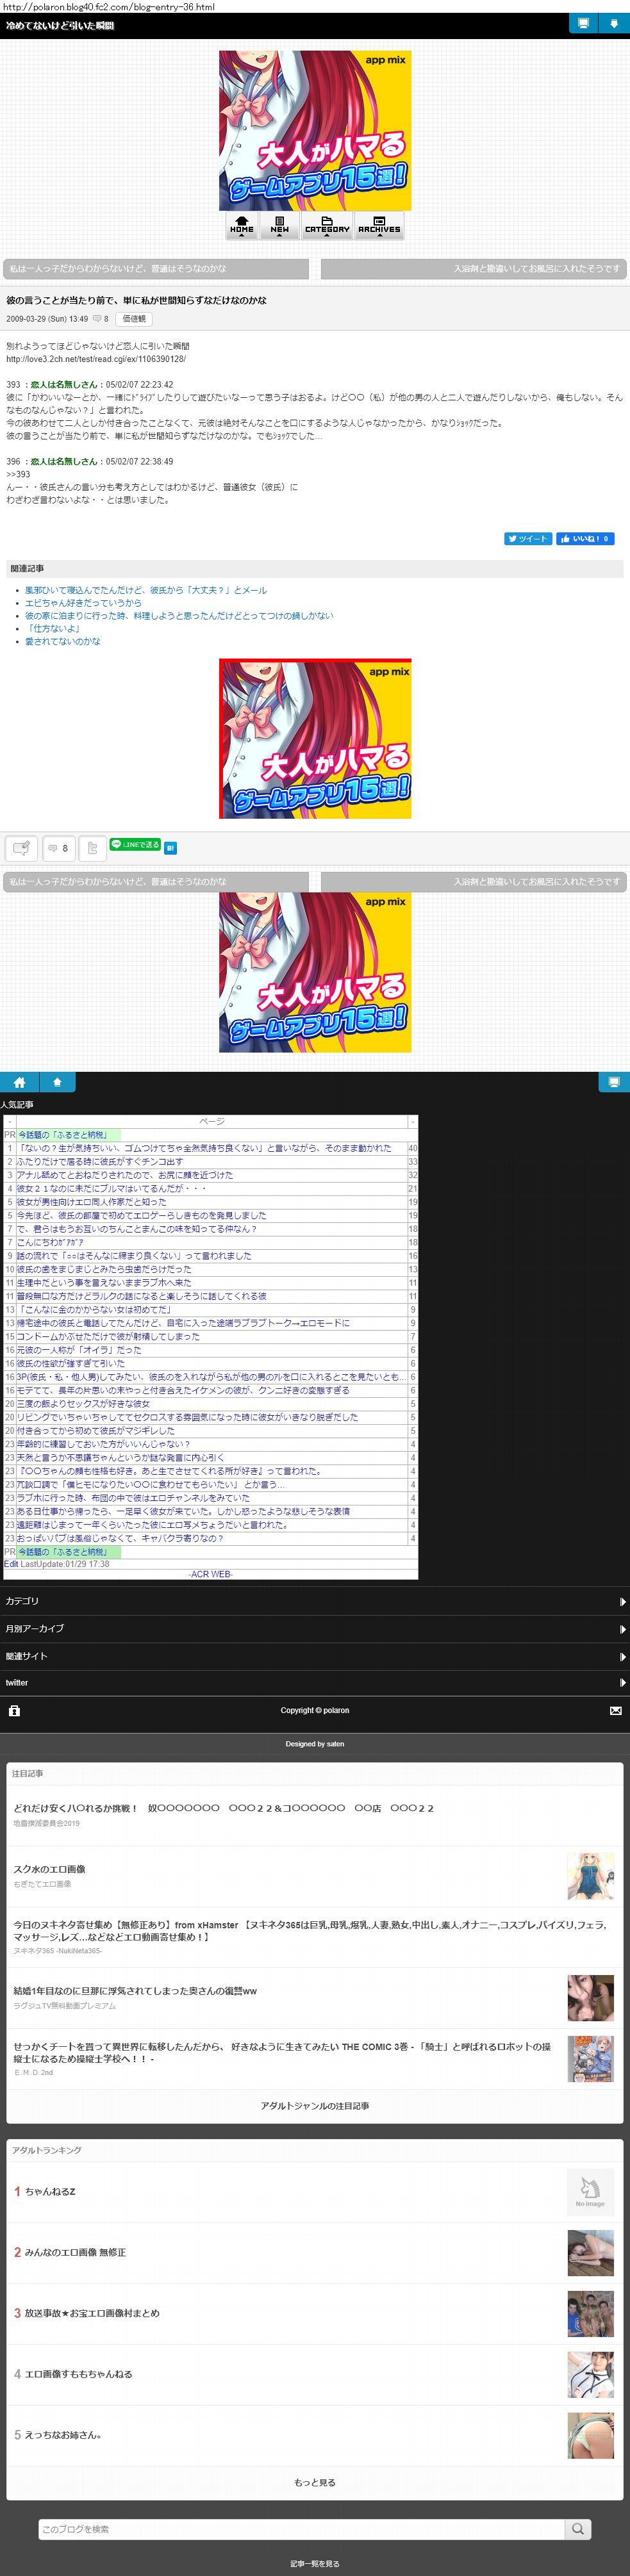Open popular article 彼女が男性向けエロ同人作家だと知った
This screenshot has width=630, height=2576.
(x=91, y=1202)
